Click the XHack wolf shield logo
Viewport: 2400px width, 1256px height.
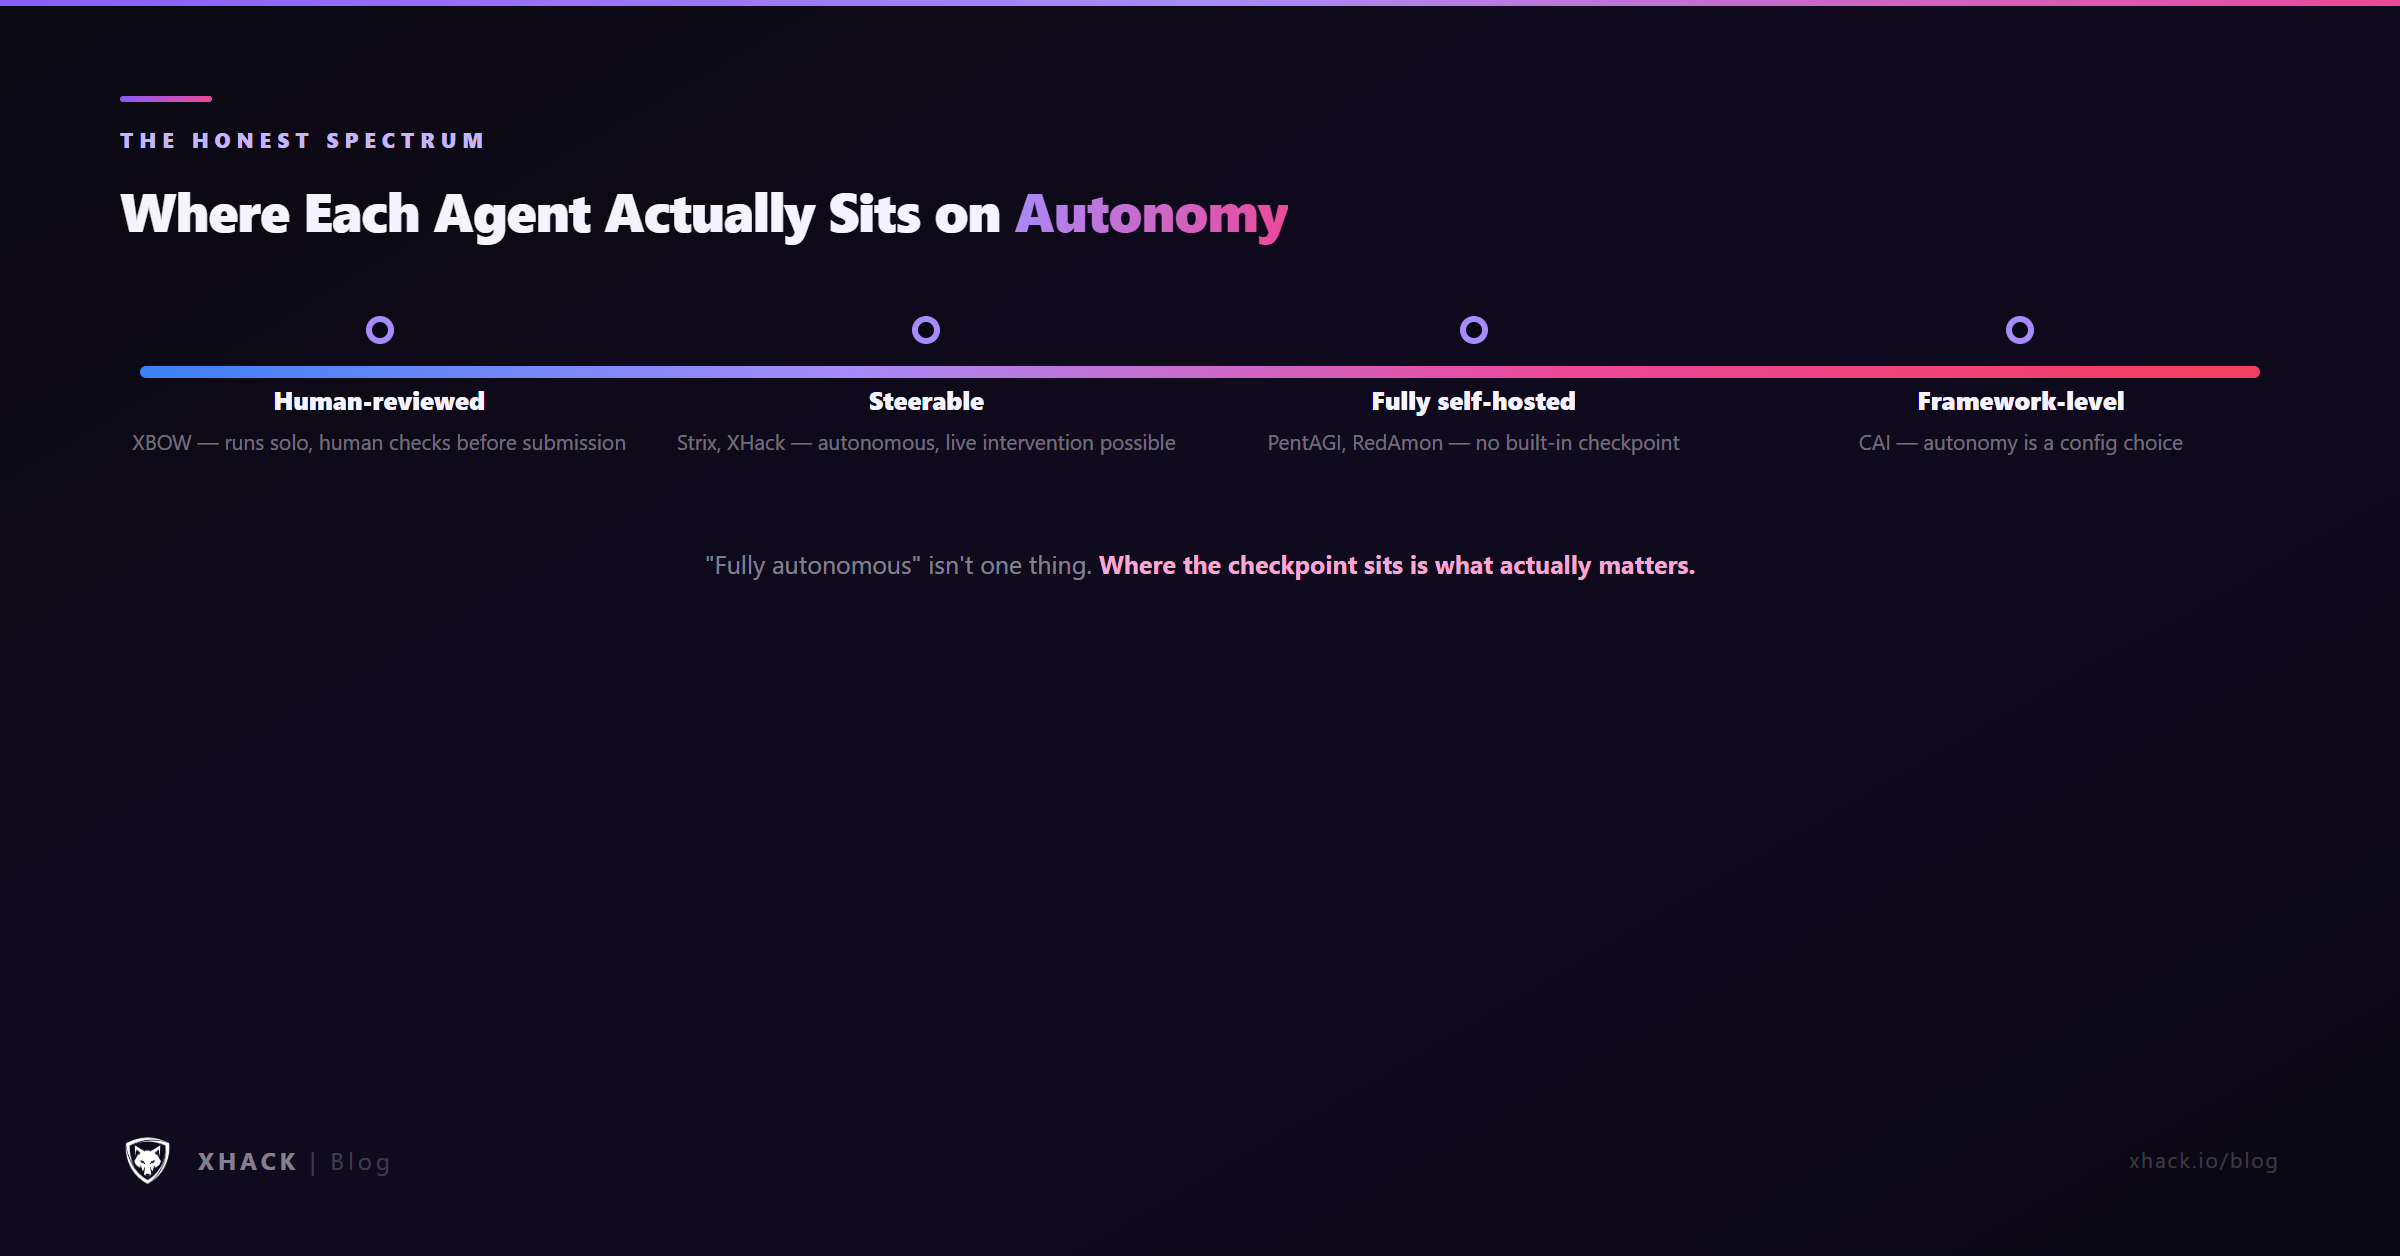pos(147,1160)
